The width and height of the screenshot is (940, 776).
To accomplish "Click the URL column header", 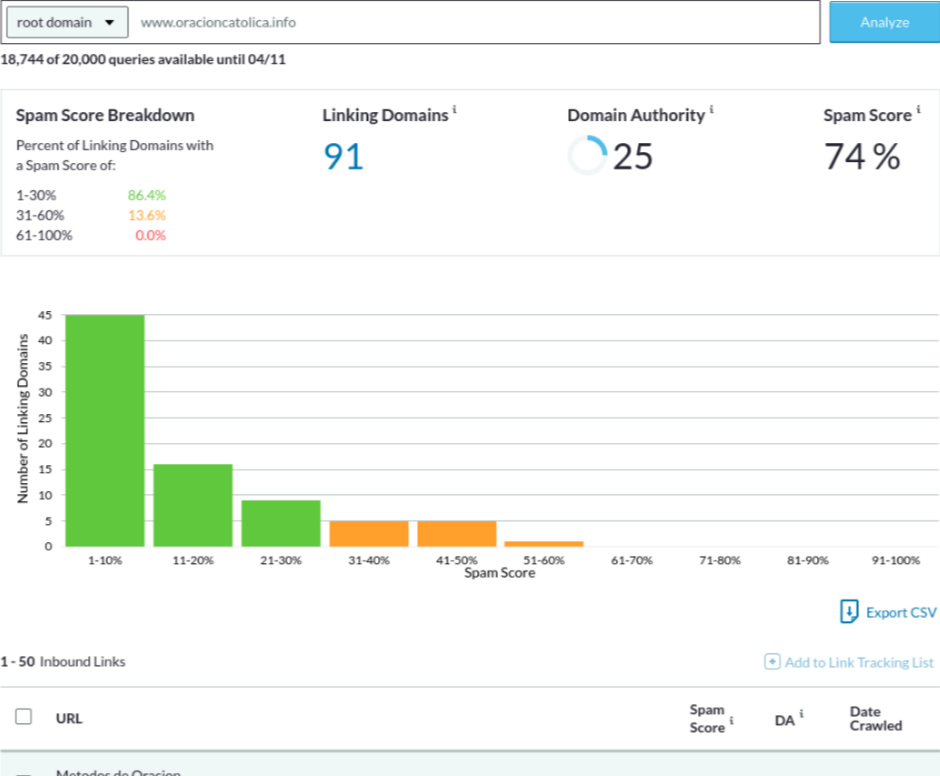I will (69, 718).
